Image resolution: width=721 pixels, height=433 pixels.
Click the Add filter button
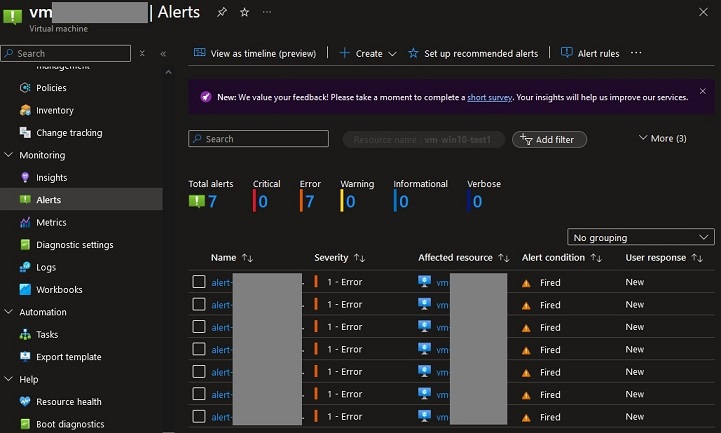coord(549,139)
